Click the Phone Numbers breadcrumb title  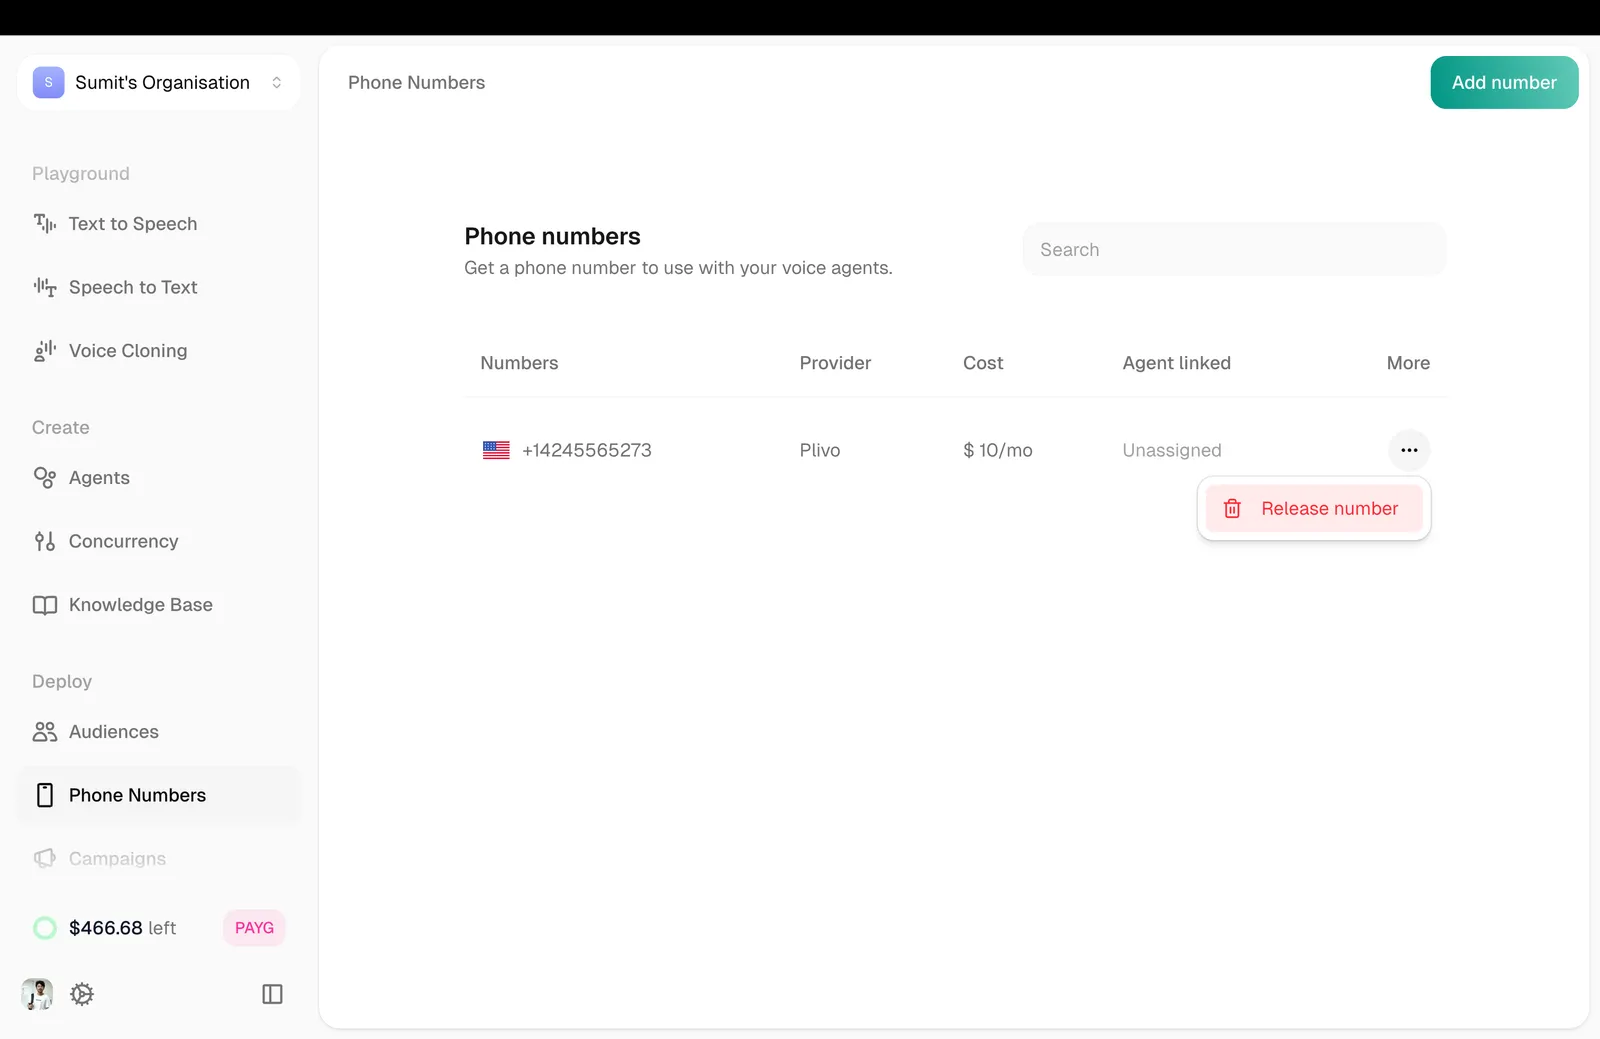tap(416, 82)
